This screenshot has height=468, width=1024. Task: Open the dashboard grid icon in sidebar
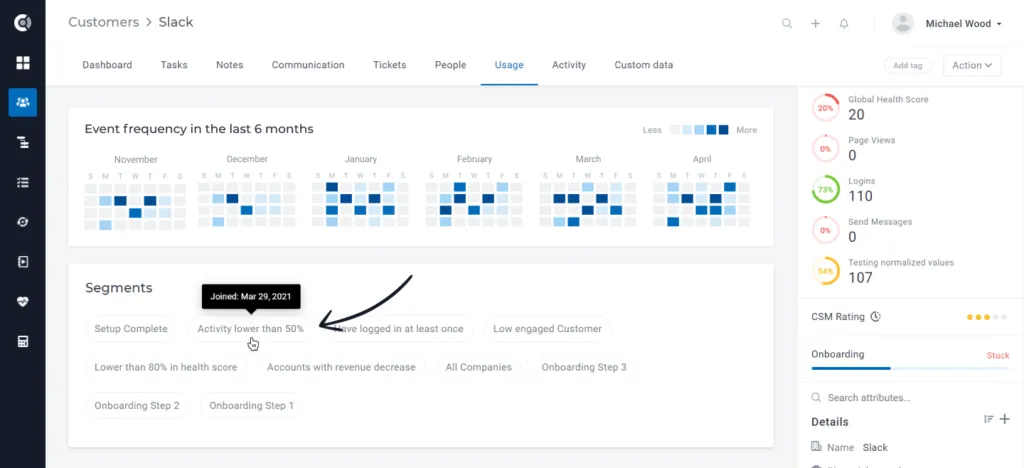coord(23,63)
